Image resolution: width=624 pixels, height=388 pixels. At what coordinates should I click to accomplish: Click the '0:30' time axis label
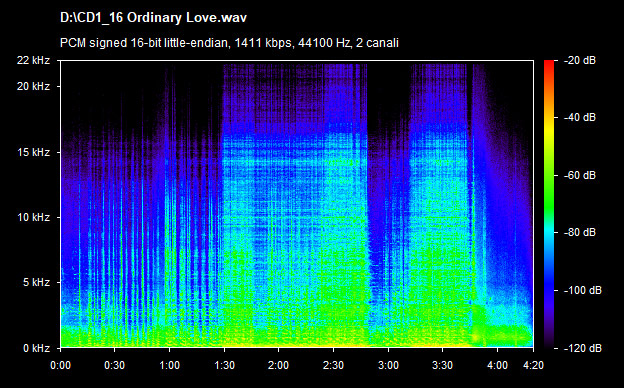click(x=115, y=365)
